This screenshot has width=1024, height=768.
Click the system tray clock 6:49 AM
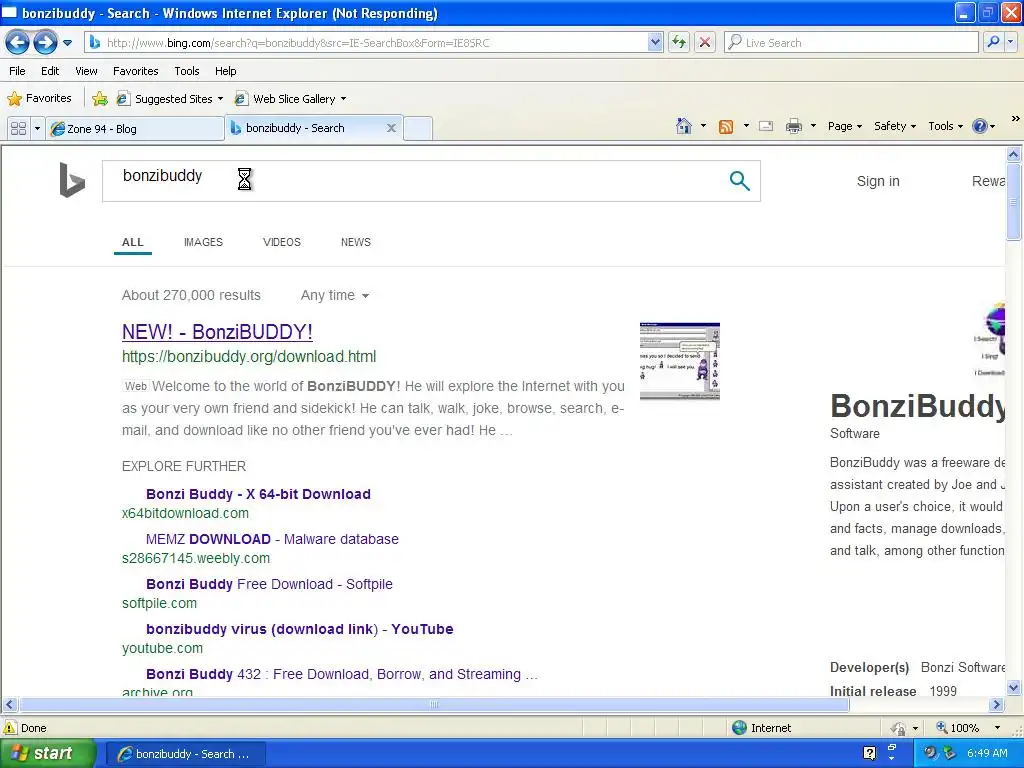(x=987, y=754)
